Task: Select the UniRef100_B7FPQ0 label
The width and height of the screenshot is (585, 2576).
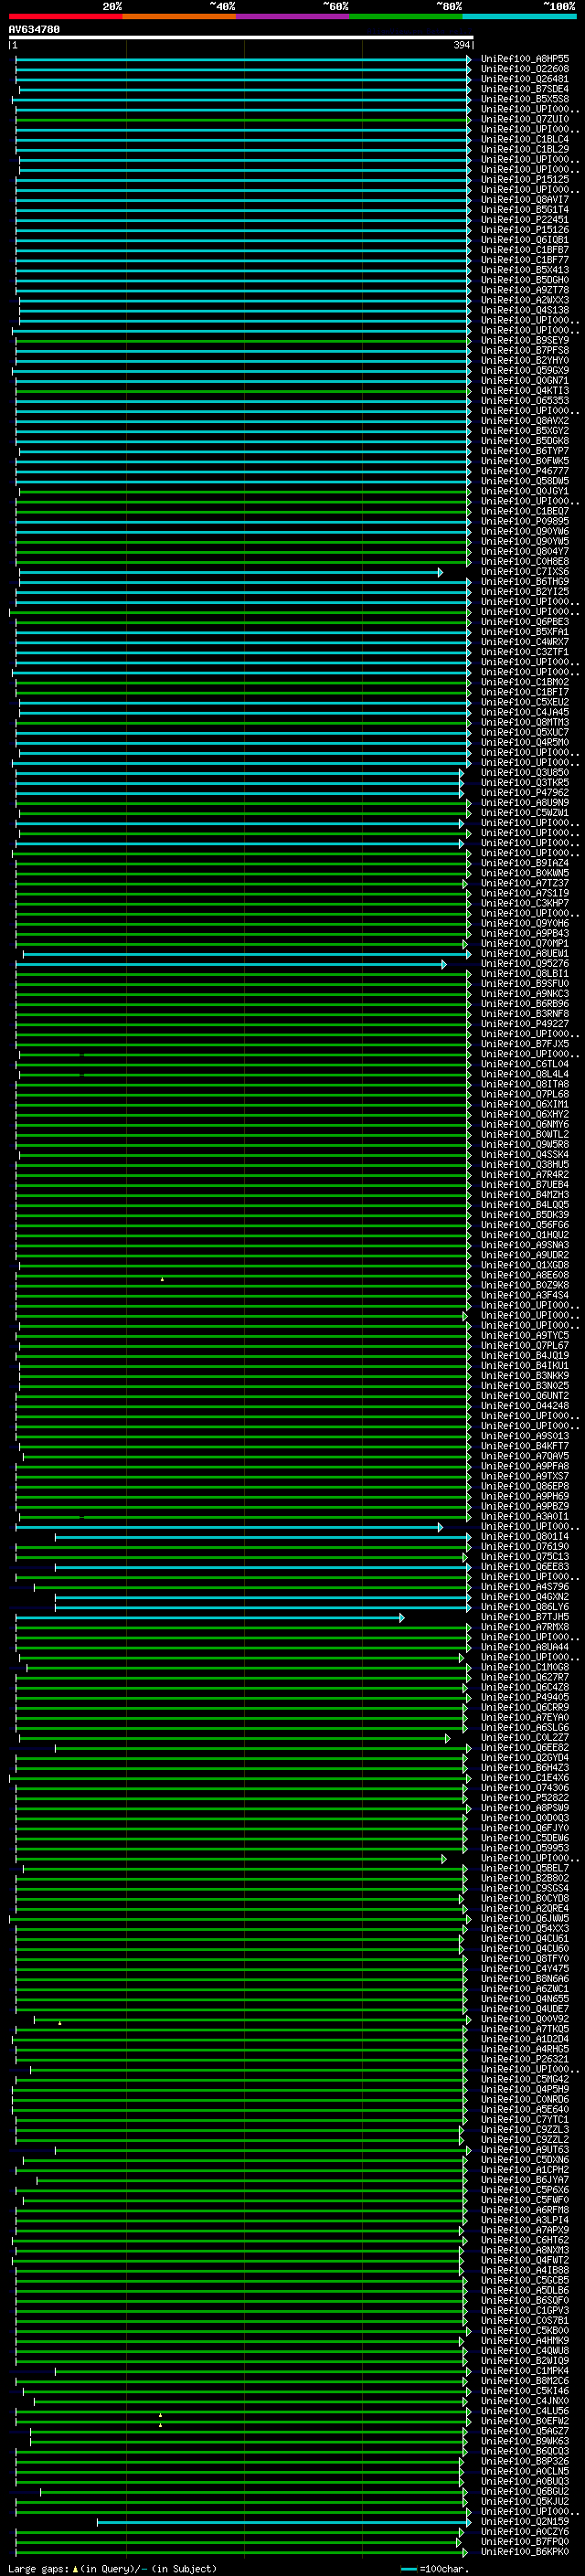Action: pos(524,2541)
